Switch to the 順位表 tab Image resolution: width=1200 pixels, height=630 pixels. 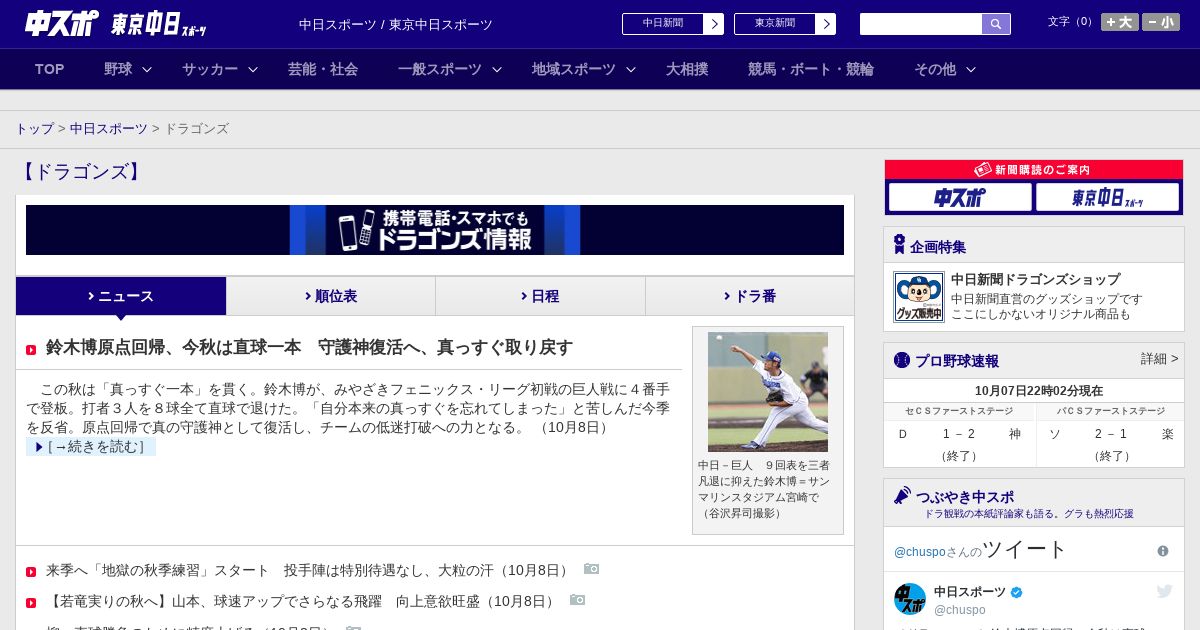point(331,296)
